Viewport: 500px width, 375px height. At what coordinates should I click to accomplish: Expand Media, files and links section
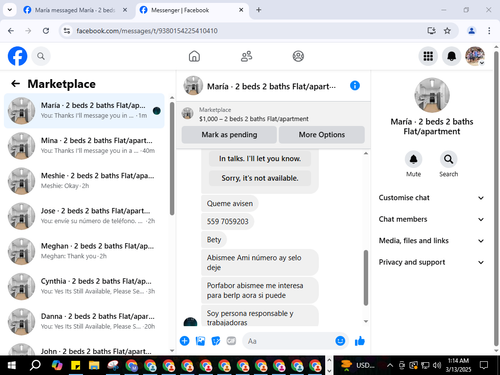(x=431, y=241)
